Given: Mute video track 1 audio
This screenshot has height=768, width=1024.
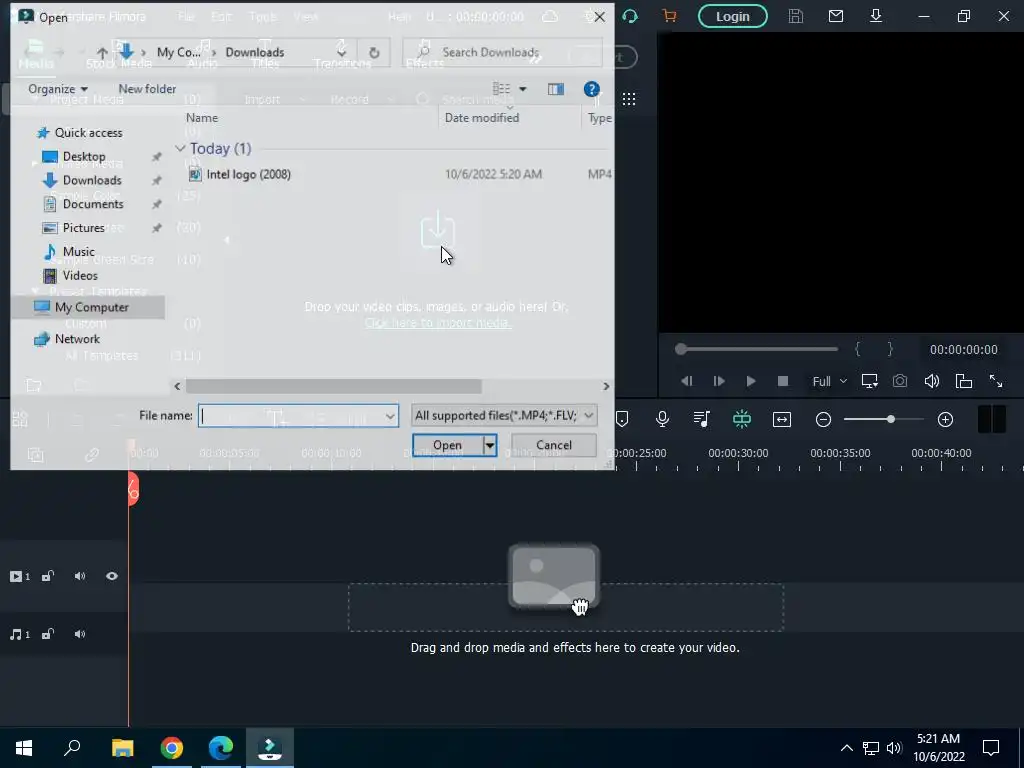Looking at the screenshot, I should tap(80, 576).
